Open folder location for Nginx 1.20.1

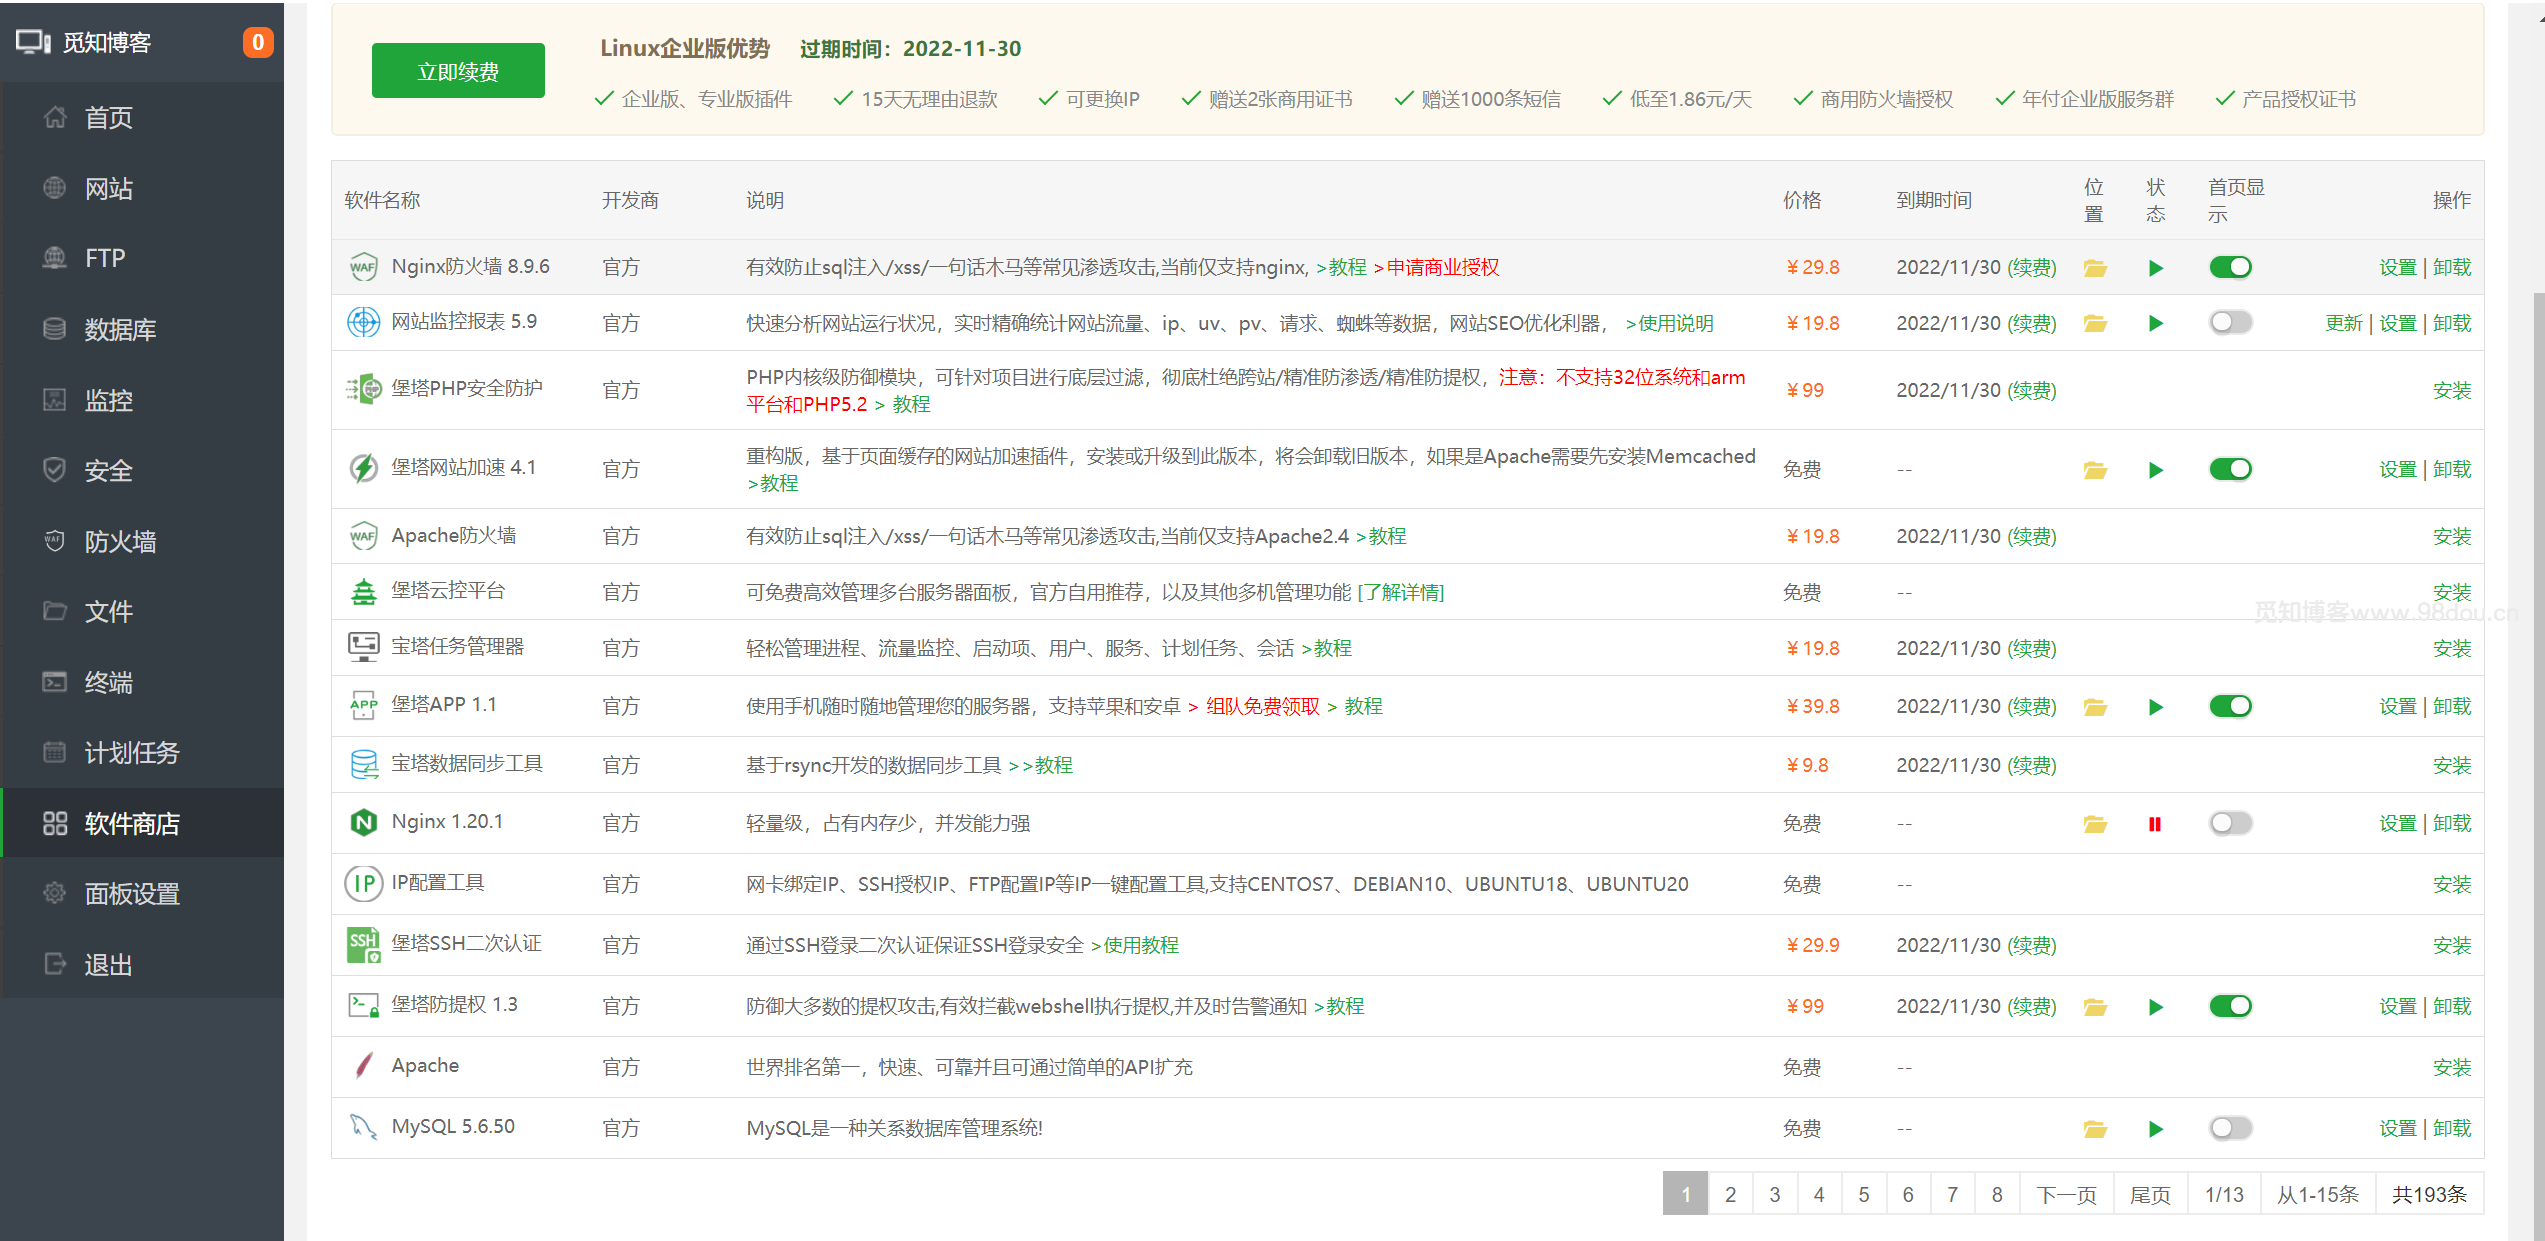tap(2095, 824)
